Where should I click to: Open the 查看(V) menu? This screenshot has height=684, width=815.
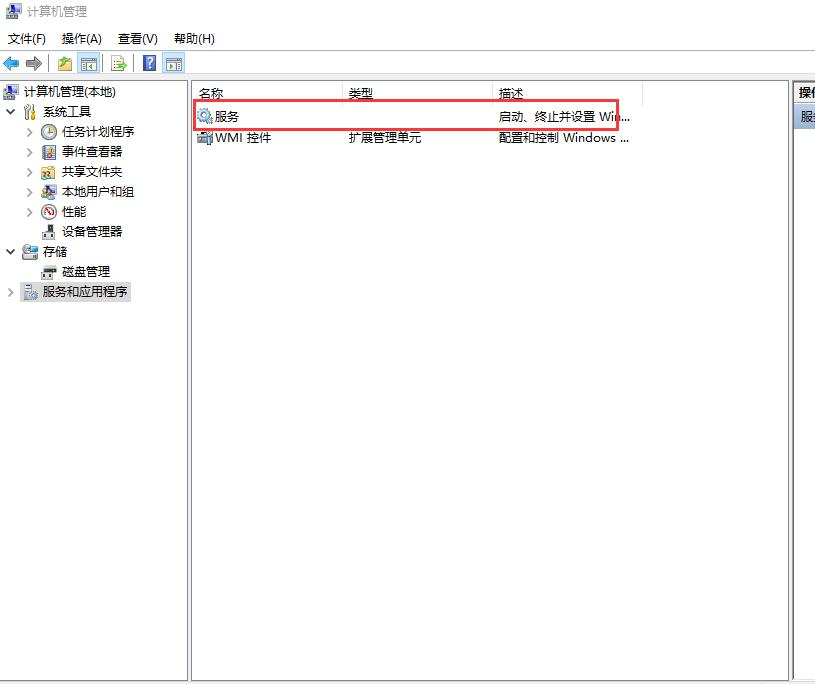tap(137, 39)
